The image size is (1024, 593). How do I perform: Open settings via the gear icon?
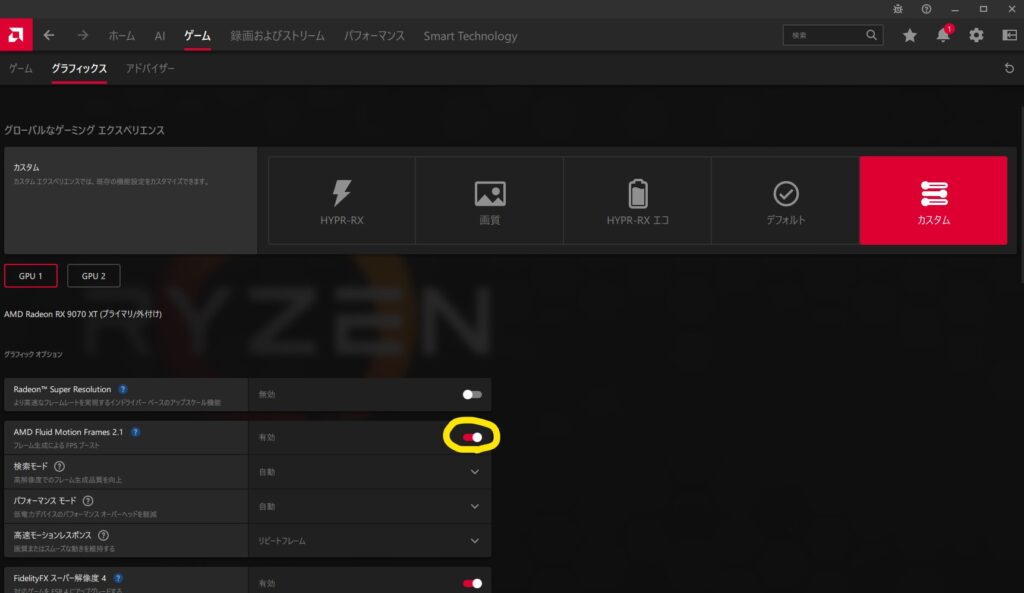(976, 35)
